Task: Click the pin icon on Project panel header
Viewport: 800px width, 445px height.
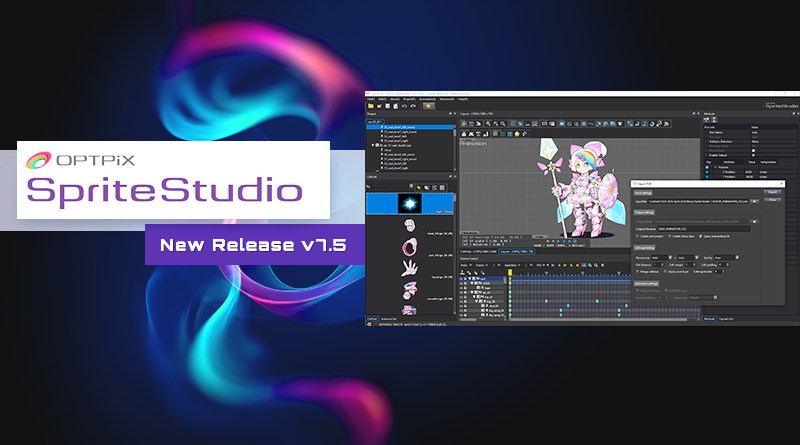Action: (451, 114)
